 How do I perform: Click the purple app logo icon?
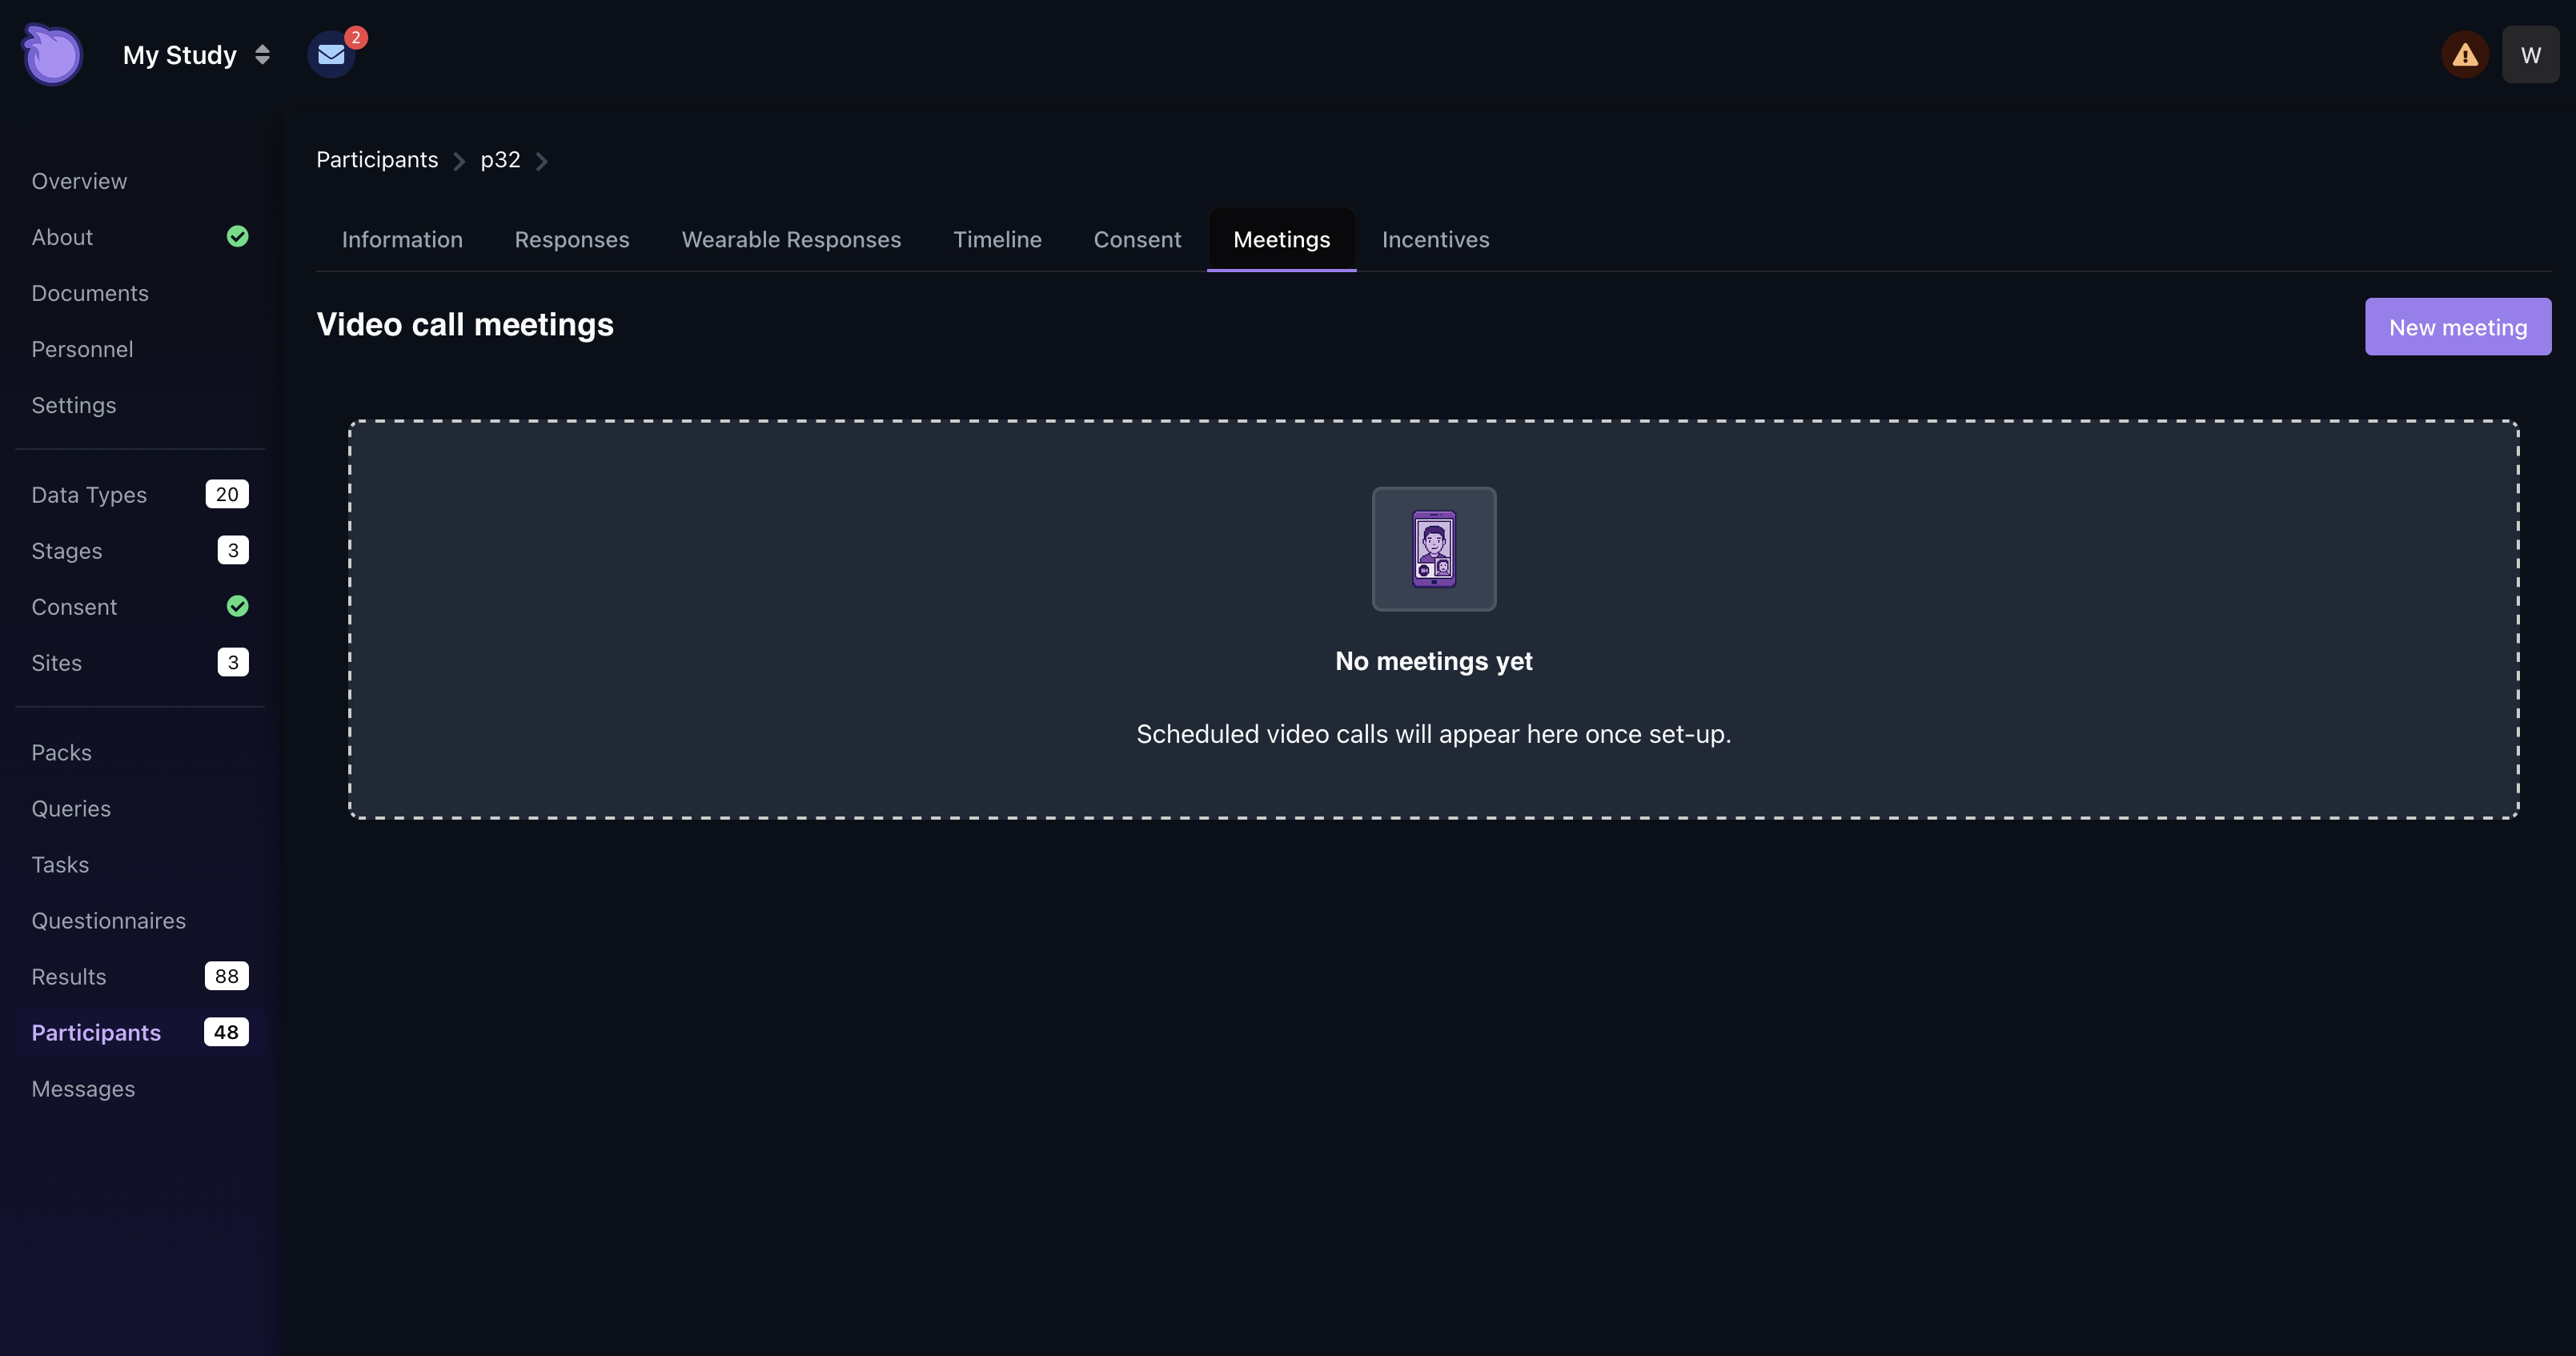(52, 55)
